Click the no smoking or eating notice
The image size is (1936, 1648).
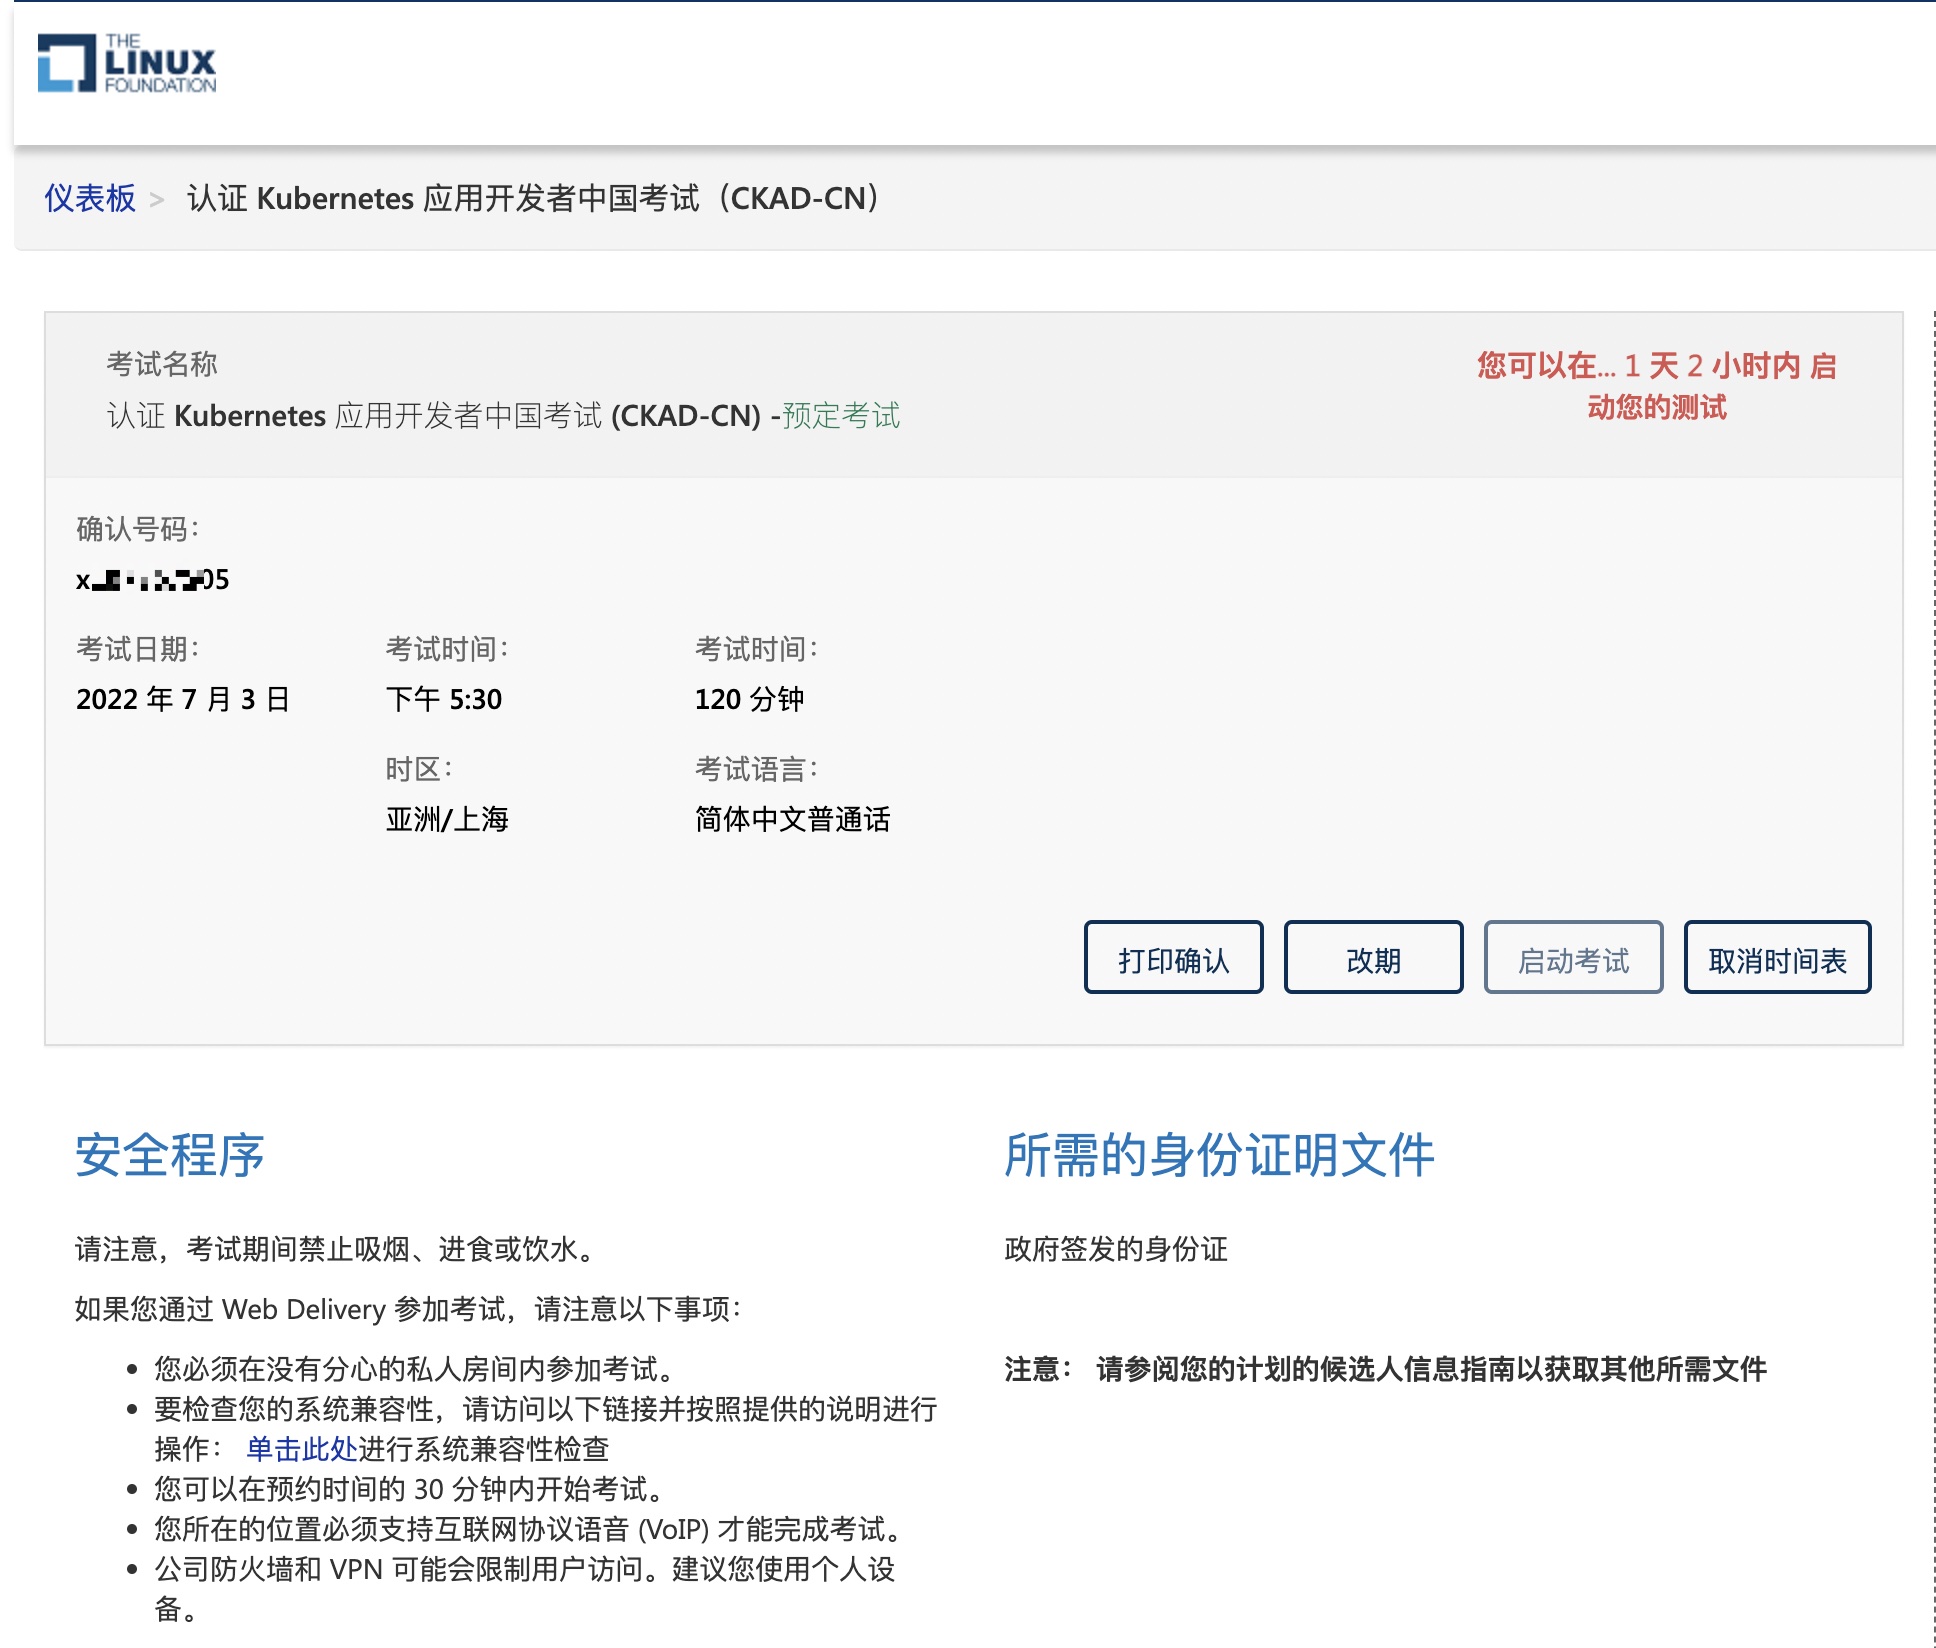[x=338, y=1249]
